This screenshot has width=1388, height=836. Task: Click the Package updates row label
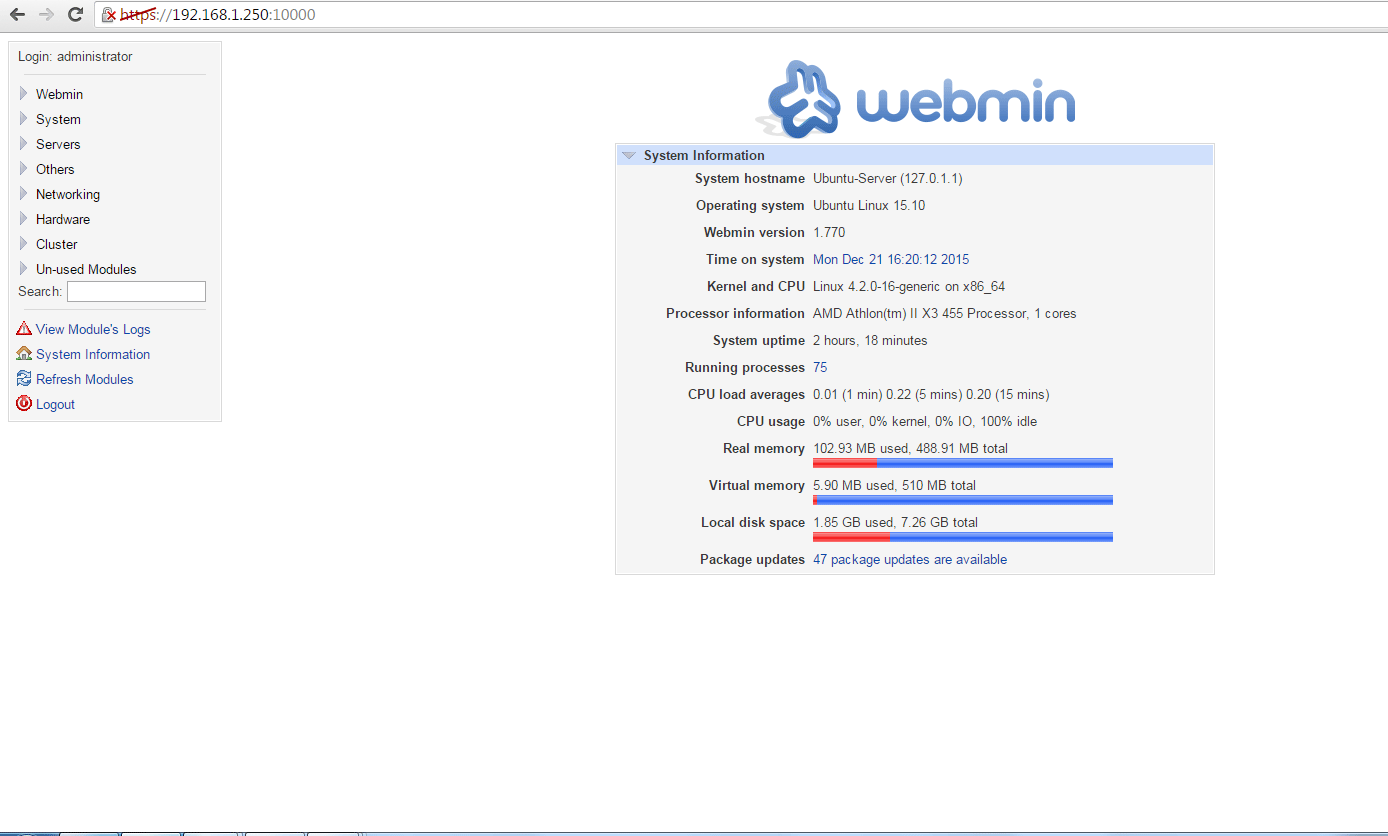tap(752, 559)
